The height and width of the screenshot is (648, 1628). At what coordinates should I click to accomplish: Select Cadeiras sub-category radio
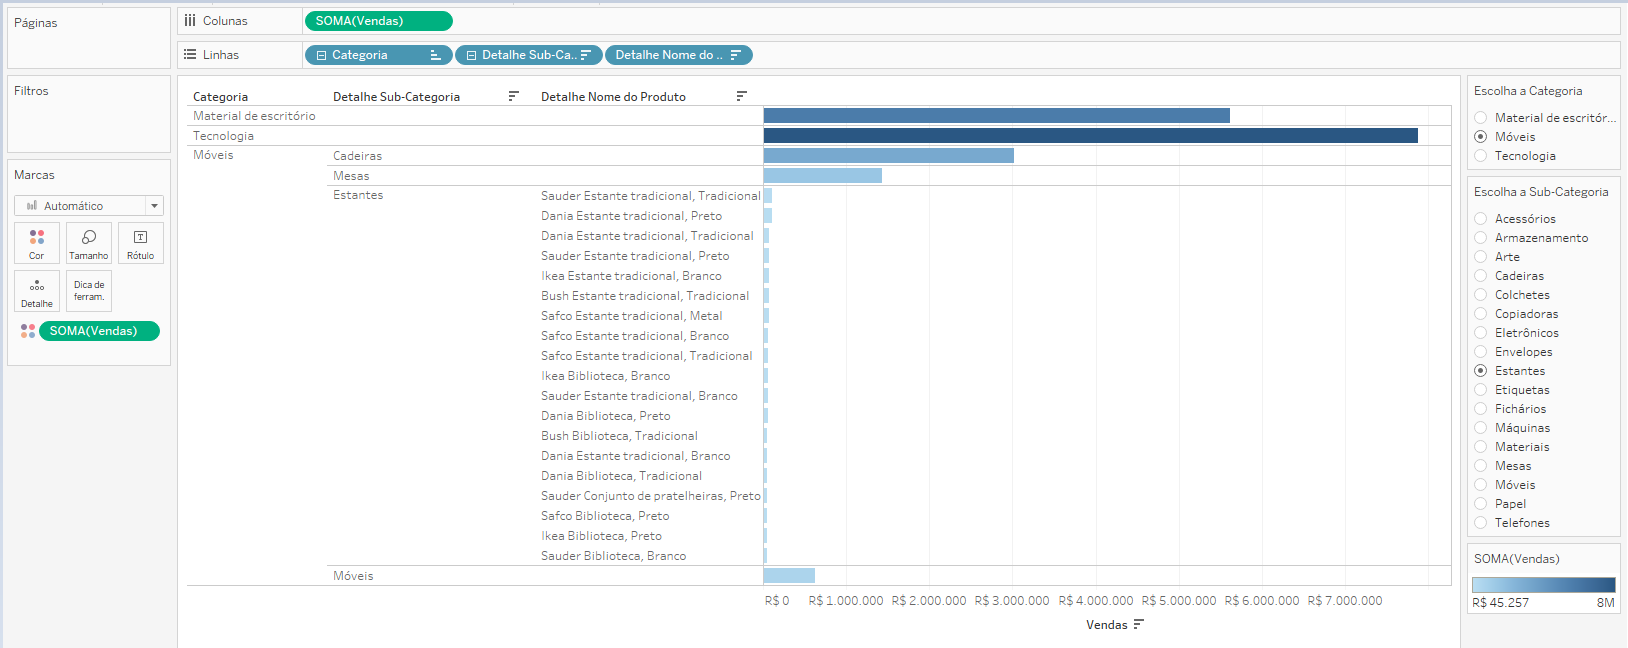coord(1481,276)
